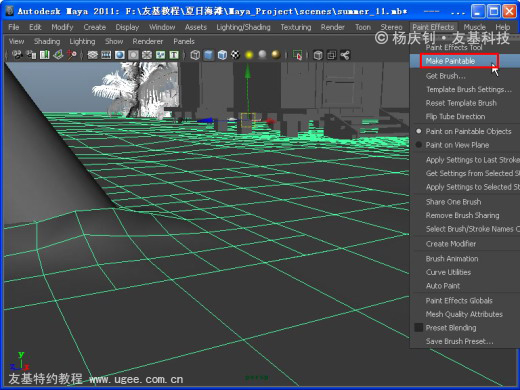520x390 pixels.
Task: Toggle the Field Chart icon
Action: pyautogui.click(x=147, y=55)
